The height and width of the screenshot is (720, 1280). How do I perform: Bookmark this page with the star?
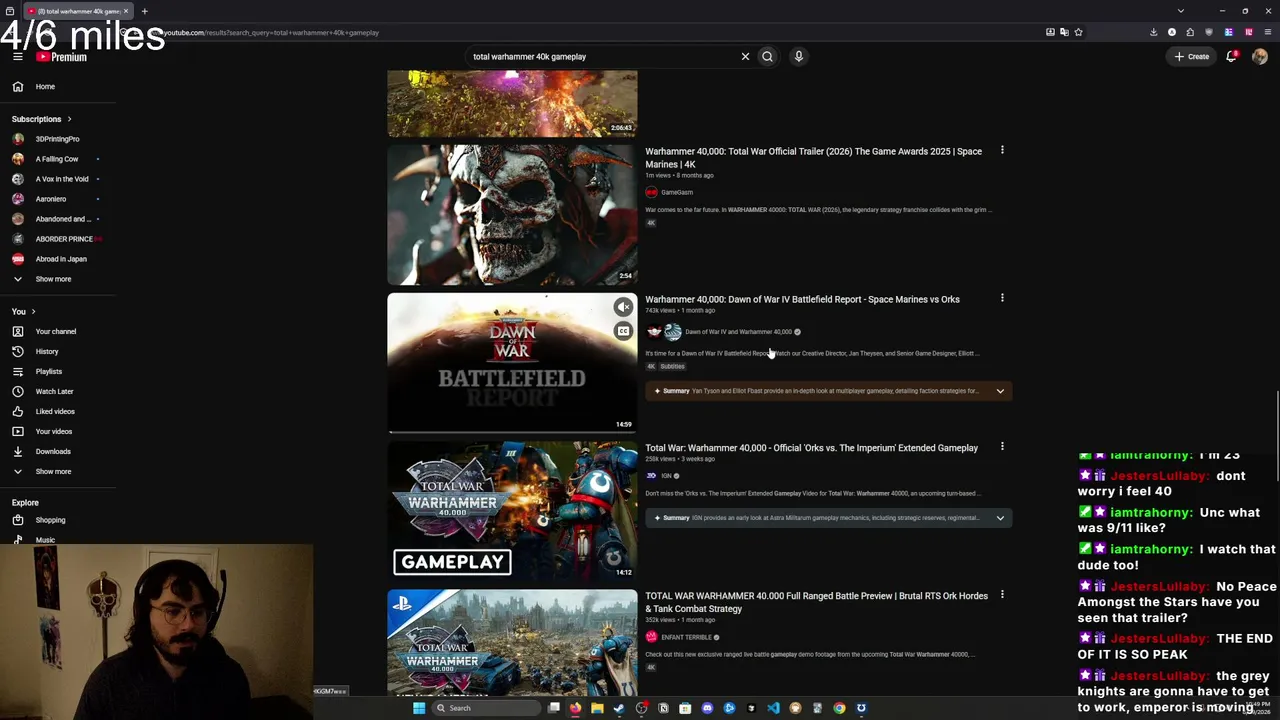click(x=1078, y=32)
